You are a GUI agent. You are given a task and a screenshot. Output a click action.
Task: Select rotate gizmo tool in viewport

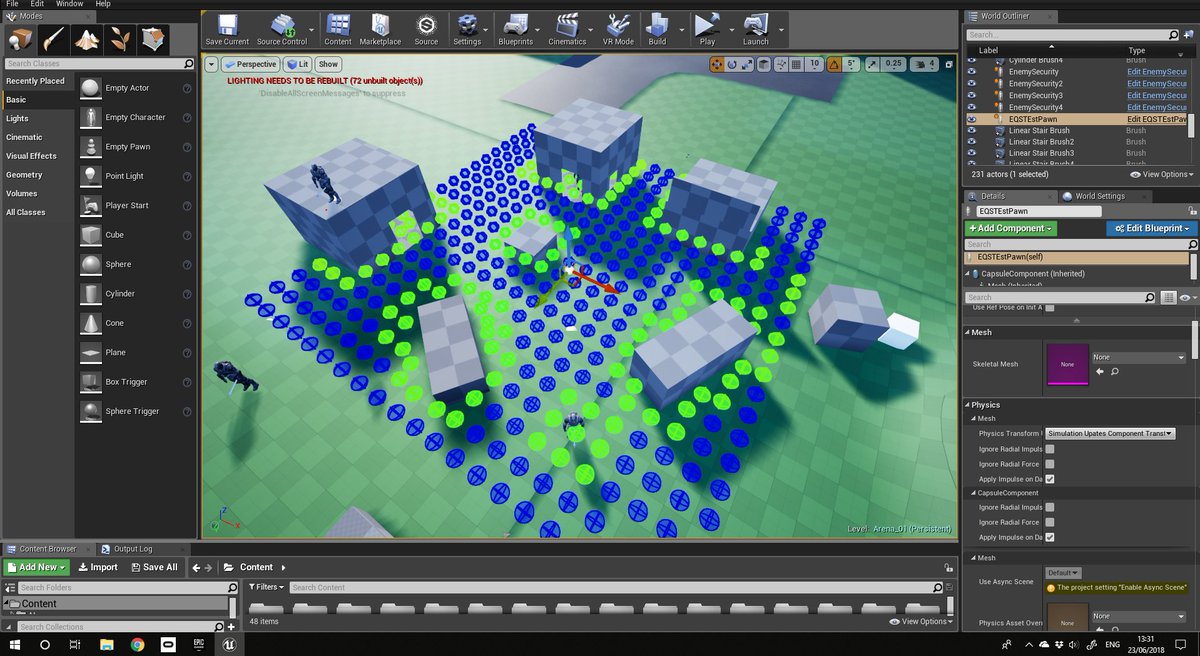tap(732, 64)
